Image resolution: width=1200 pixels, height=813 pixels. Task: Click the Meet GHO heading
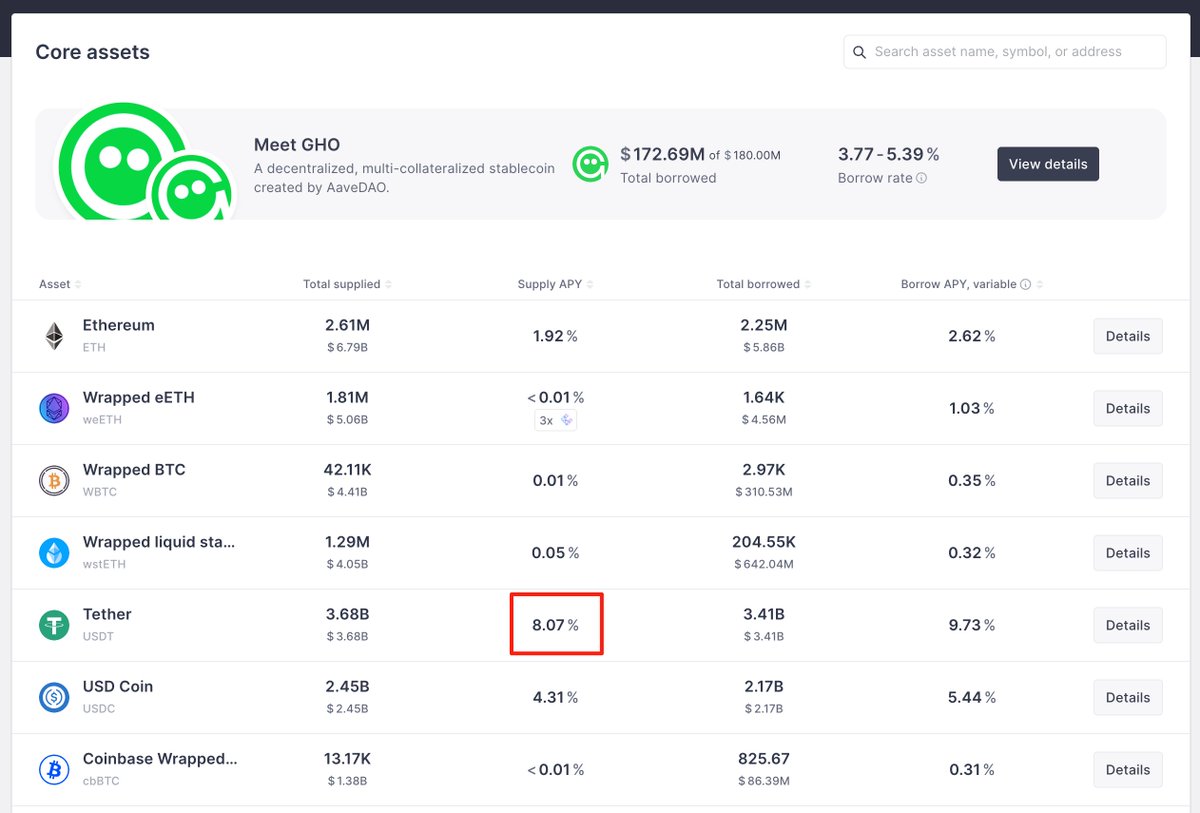click(x=297, y=145)
